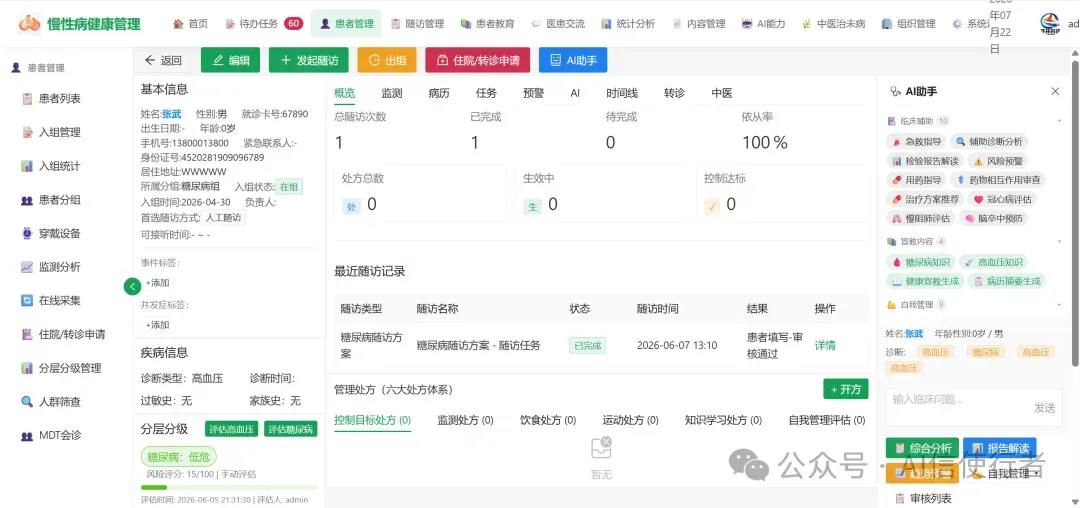The height and width of the screenshot is (508, 1080).
Task: Click the 首页 home icon in top navigation
Action: [x=178, y=23]
